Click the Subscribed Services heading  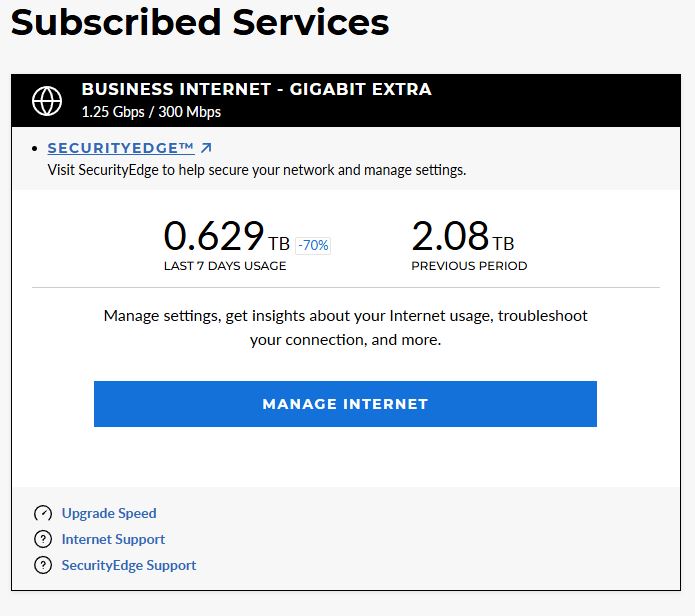(x=200, y=22)
